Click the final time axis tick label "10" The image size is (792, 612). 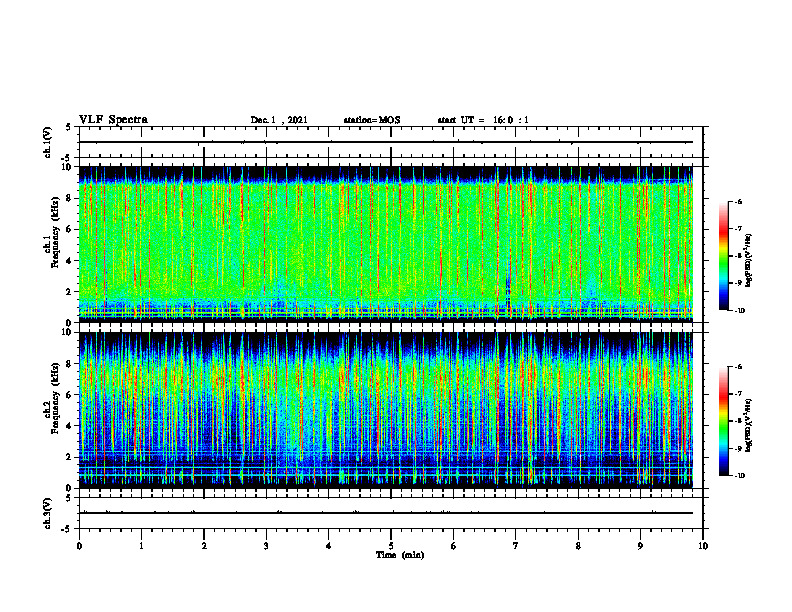(703, 546)
